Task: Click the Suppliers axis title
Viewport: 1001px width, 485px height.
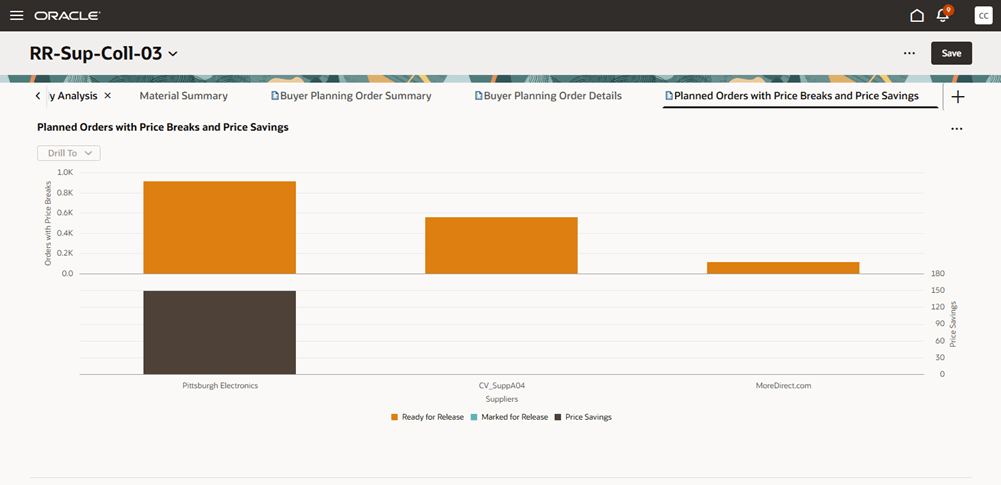Action: point(502,399)
